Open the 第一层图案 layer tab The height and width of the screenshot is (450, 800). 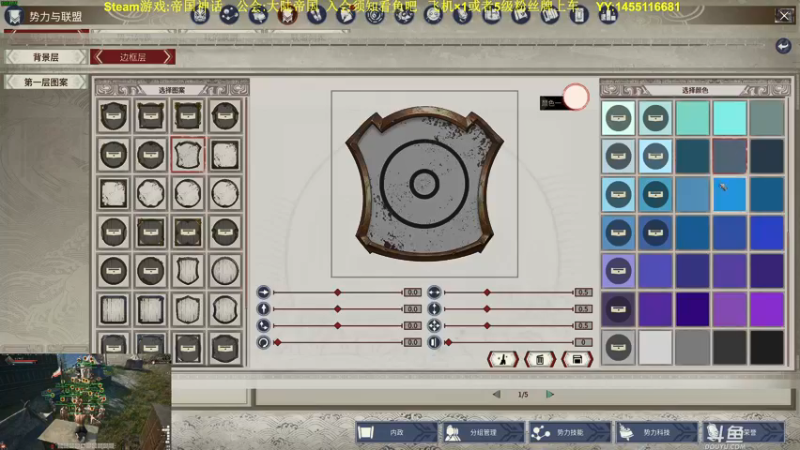pyautogui.click(x=45, y=82)
